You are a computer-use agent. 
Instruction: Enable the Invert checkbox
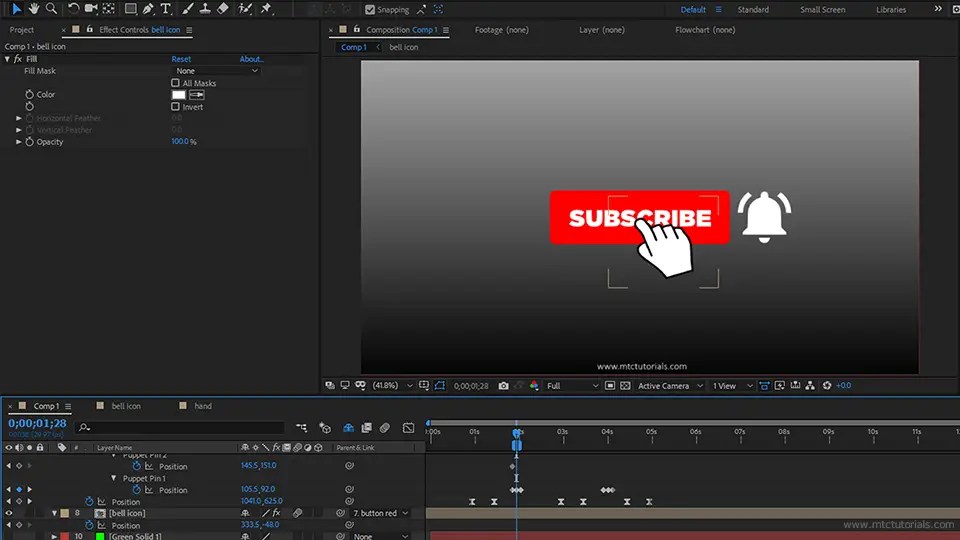point(176,107)
